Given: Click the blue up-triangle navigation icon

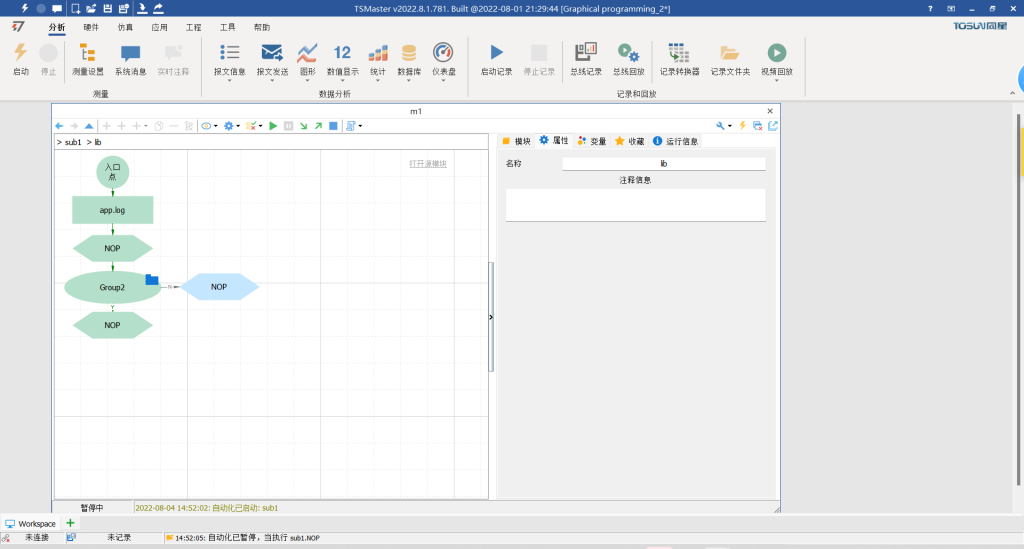Looking at the screenshot, I should (x=89, y=126).
